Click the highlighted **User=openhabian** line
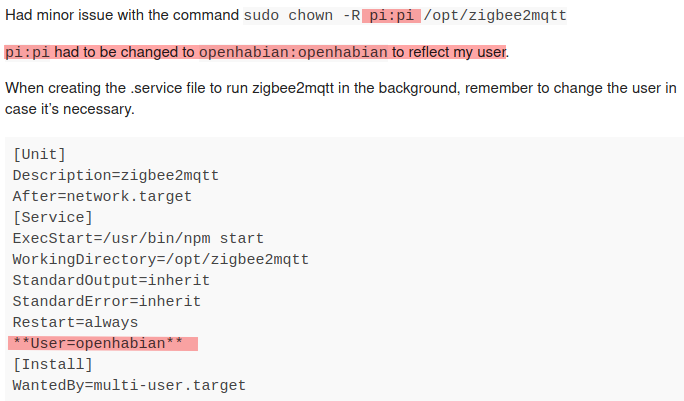 click(102, 344)
